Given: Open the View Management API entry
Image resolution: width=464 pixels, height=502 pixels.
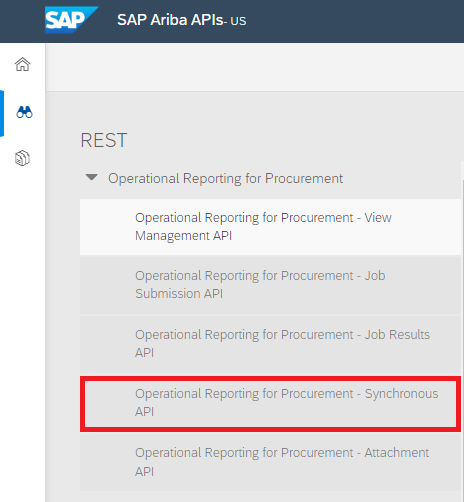Looking at the screenshot, I should (x=270, y=227).
